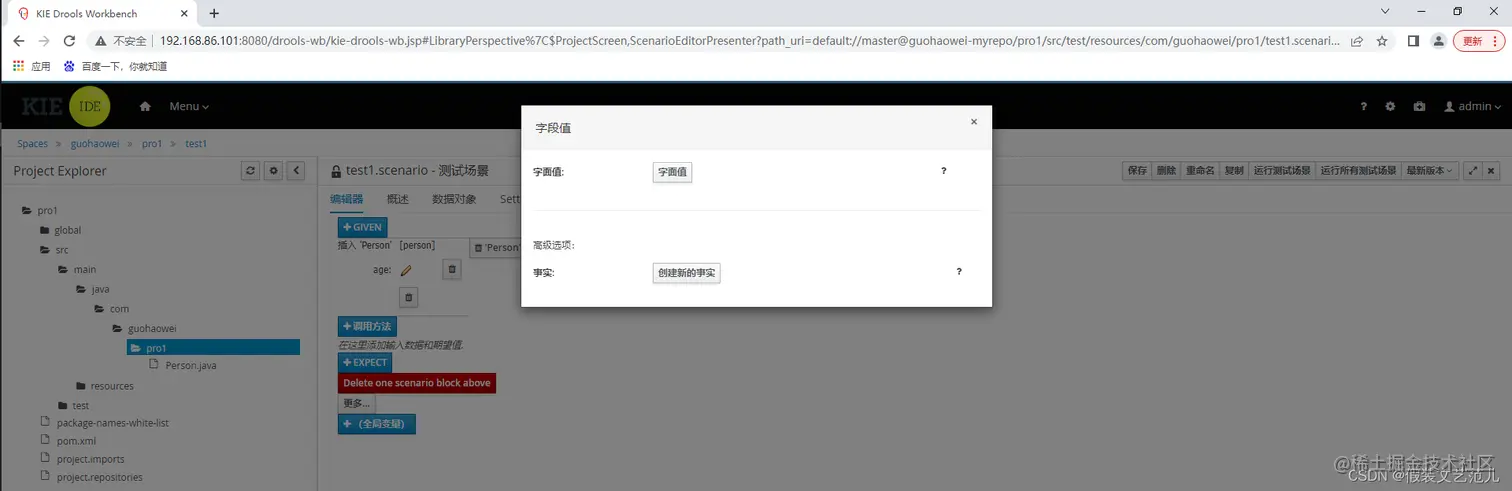Click the KIE IDE logo

click(x=65, y=106)
